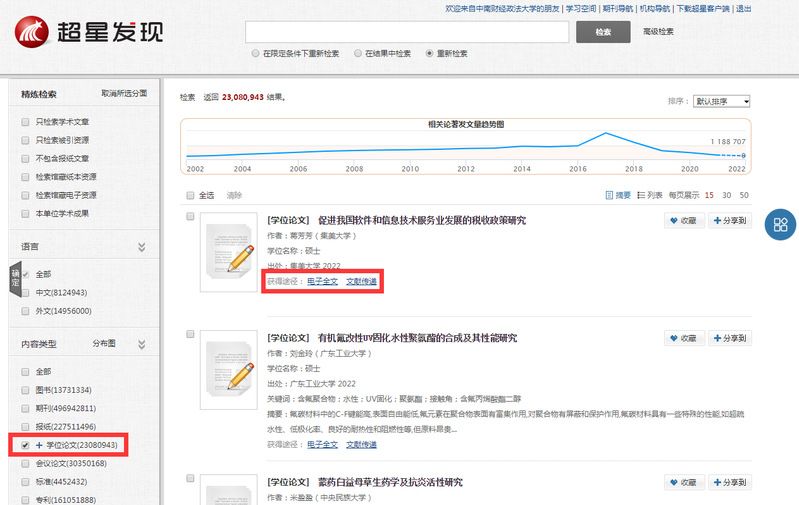Open 电子全文 link of first result
This screenshot has height=505, width=799.
[321, 282]
